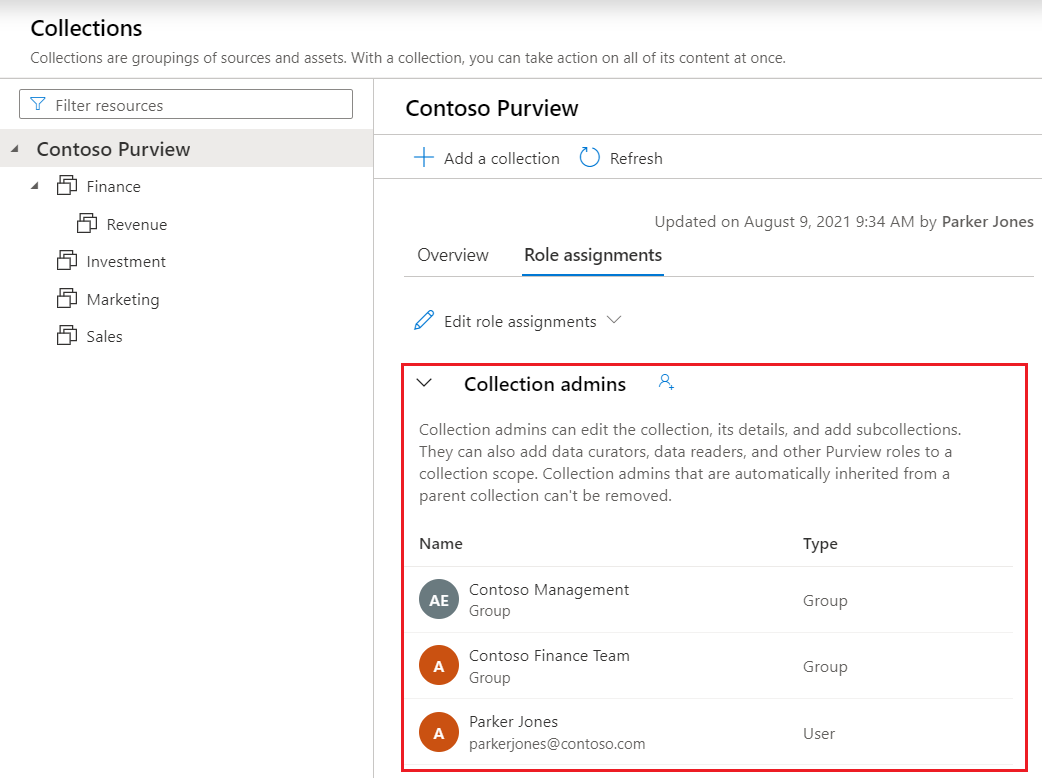Click the Sales collection icon
This screenshot has height=778, width=1042.
pos(68,336)
